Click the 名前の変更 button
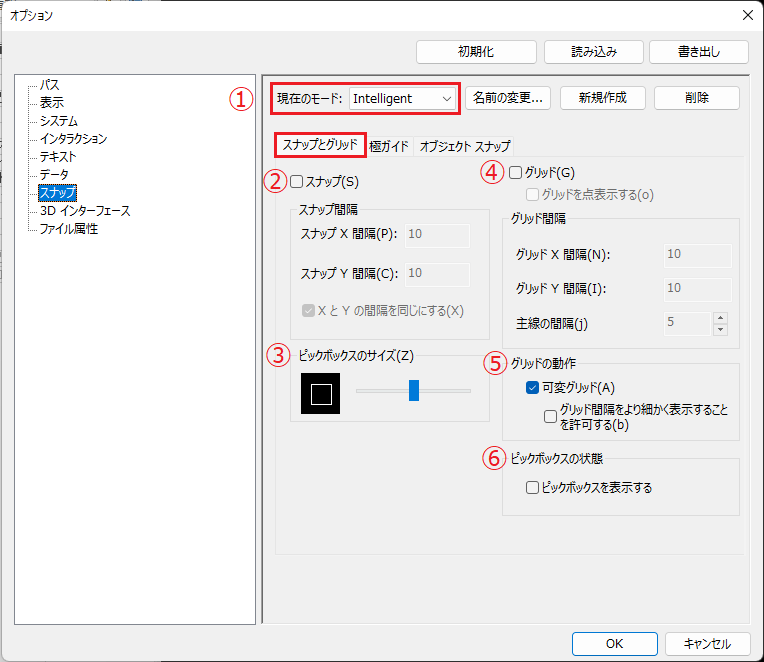 (508, 98)
